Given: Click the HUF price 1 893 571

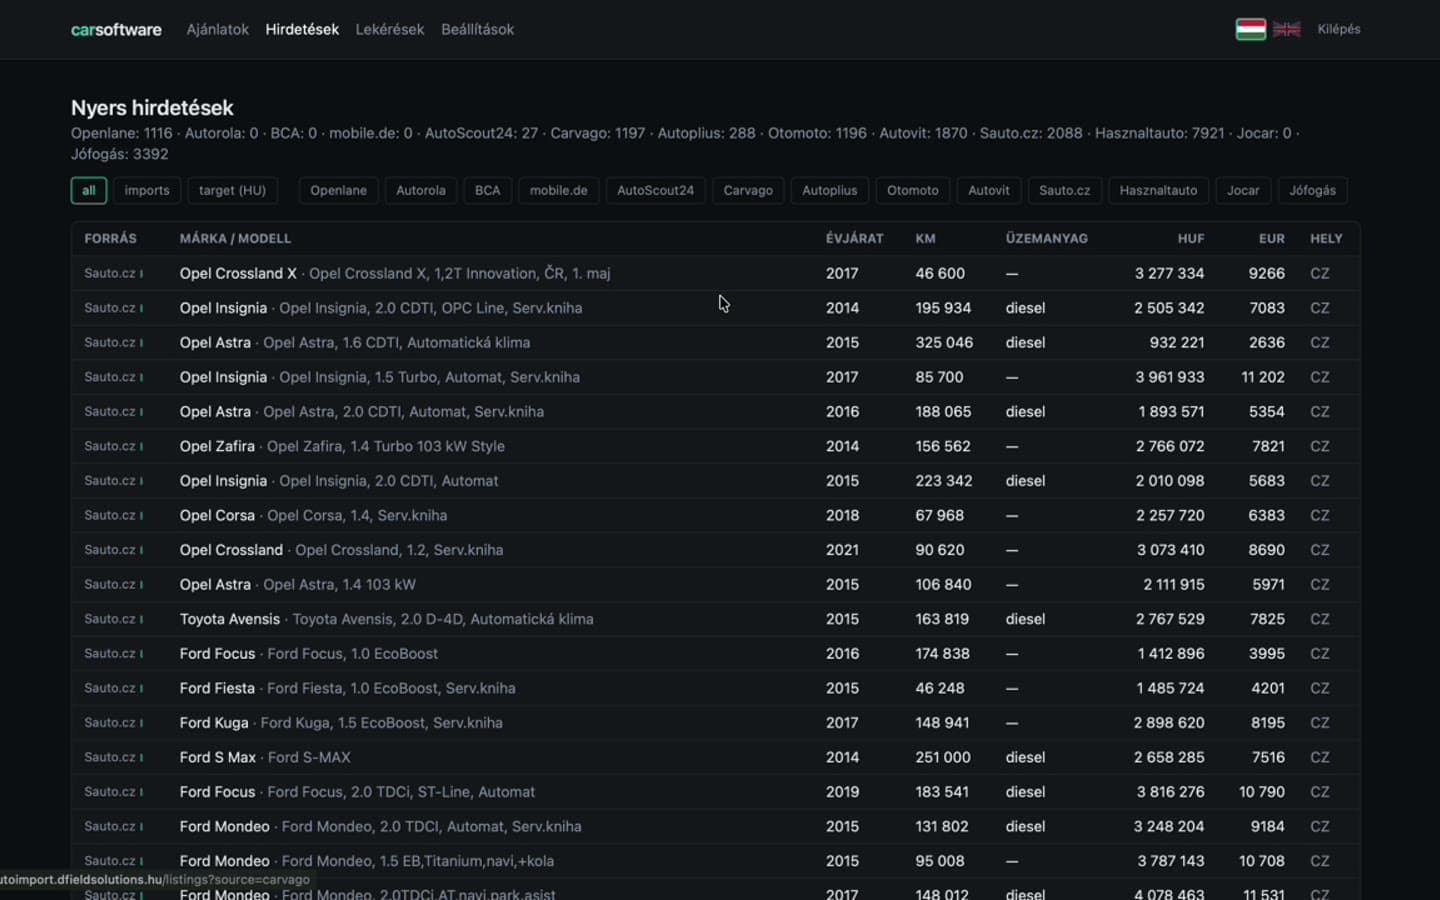Looking at the screenshot, I should 1171,411.
